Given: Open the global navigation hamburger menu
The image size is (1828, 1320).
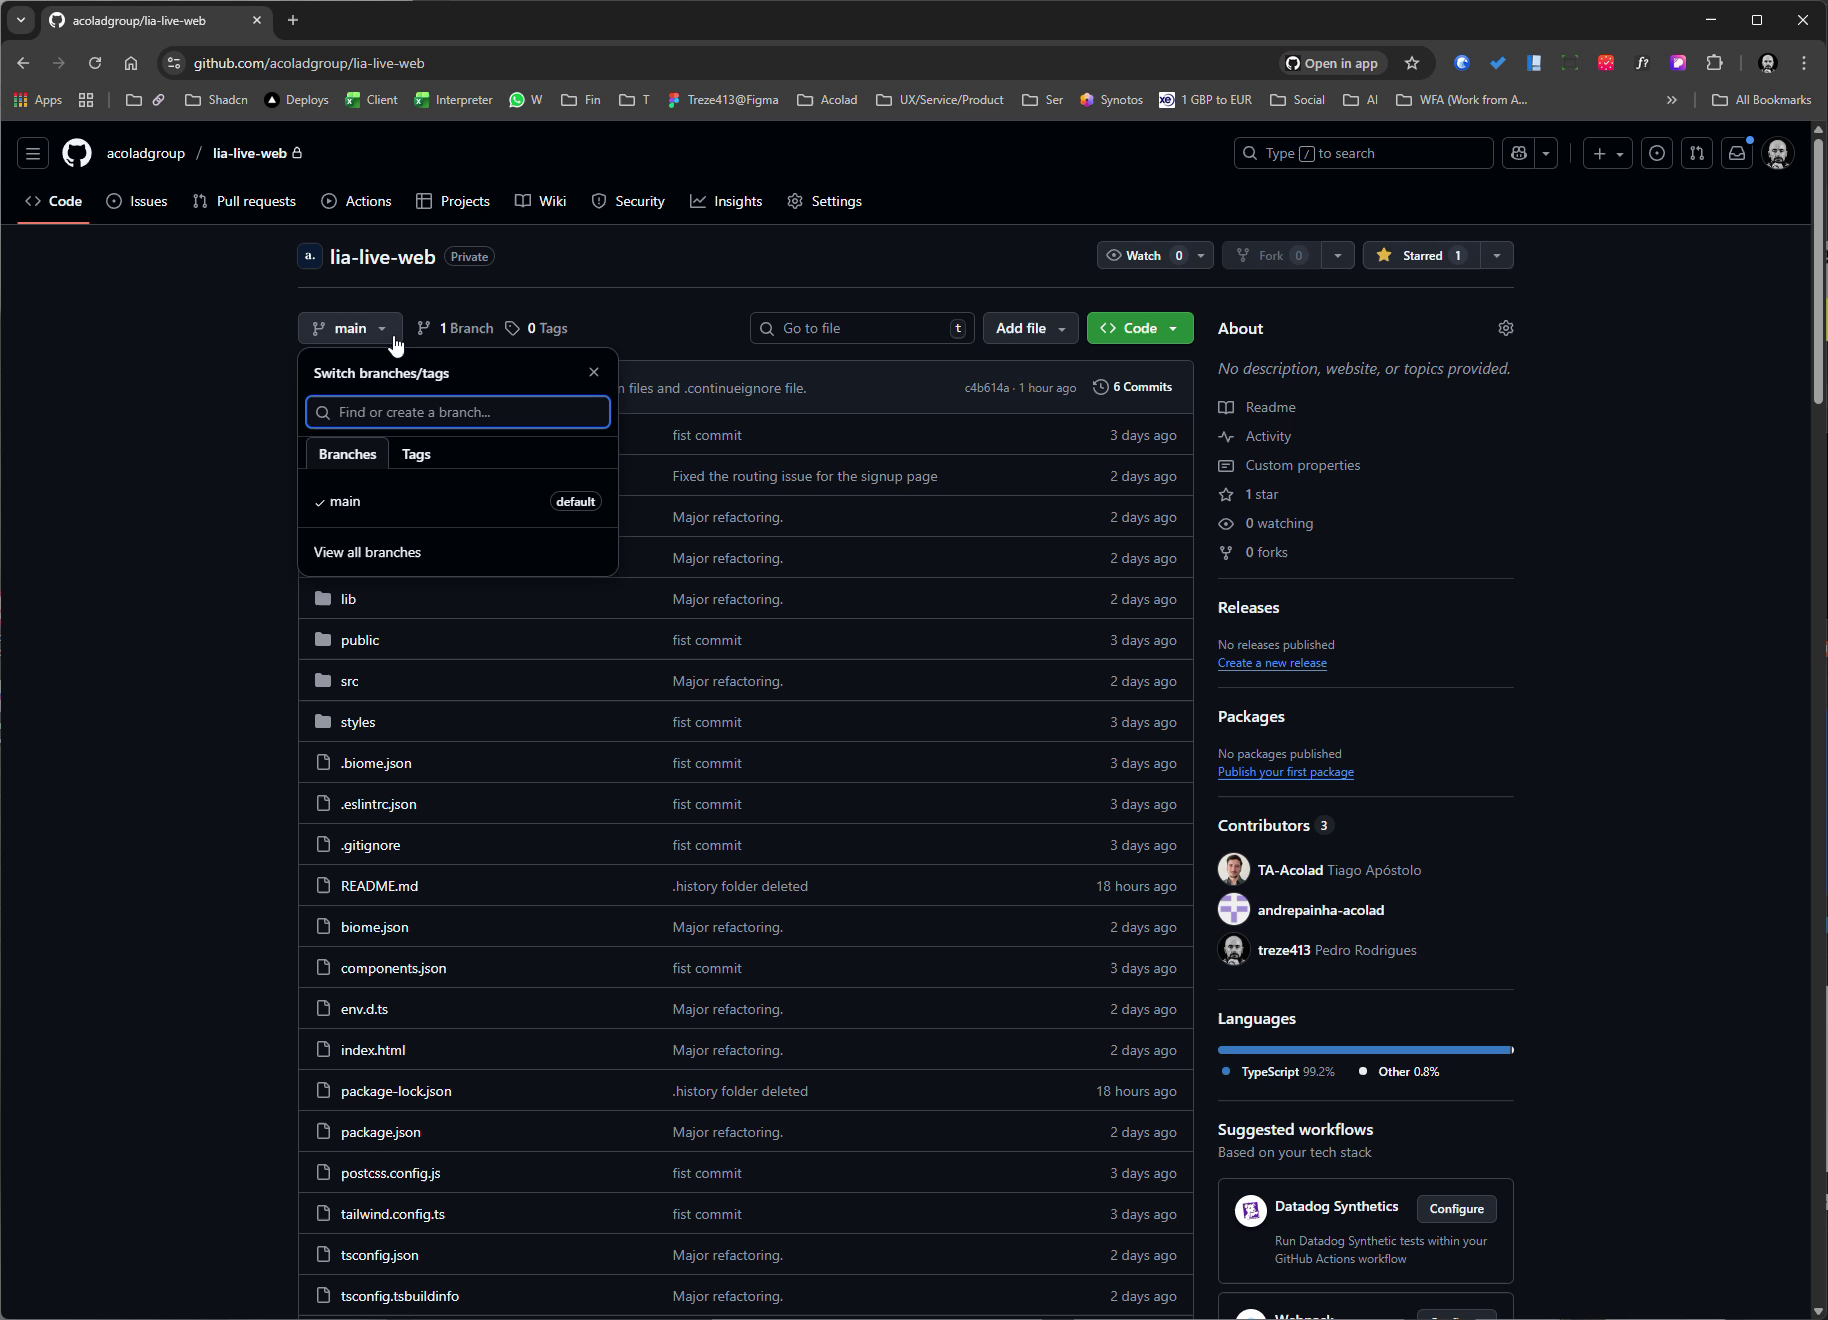Looking at the screenshot, I should pyautogui.click(x=32, y=152).
